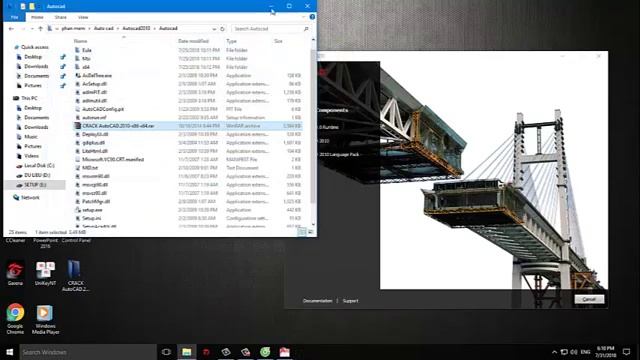This screenshot has width=640, height=360.
Task: Click the Search Windows taskbar box
Action: point(88,352)
